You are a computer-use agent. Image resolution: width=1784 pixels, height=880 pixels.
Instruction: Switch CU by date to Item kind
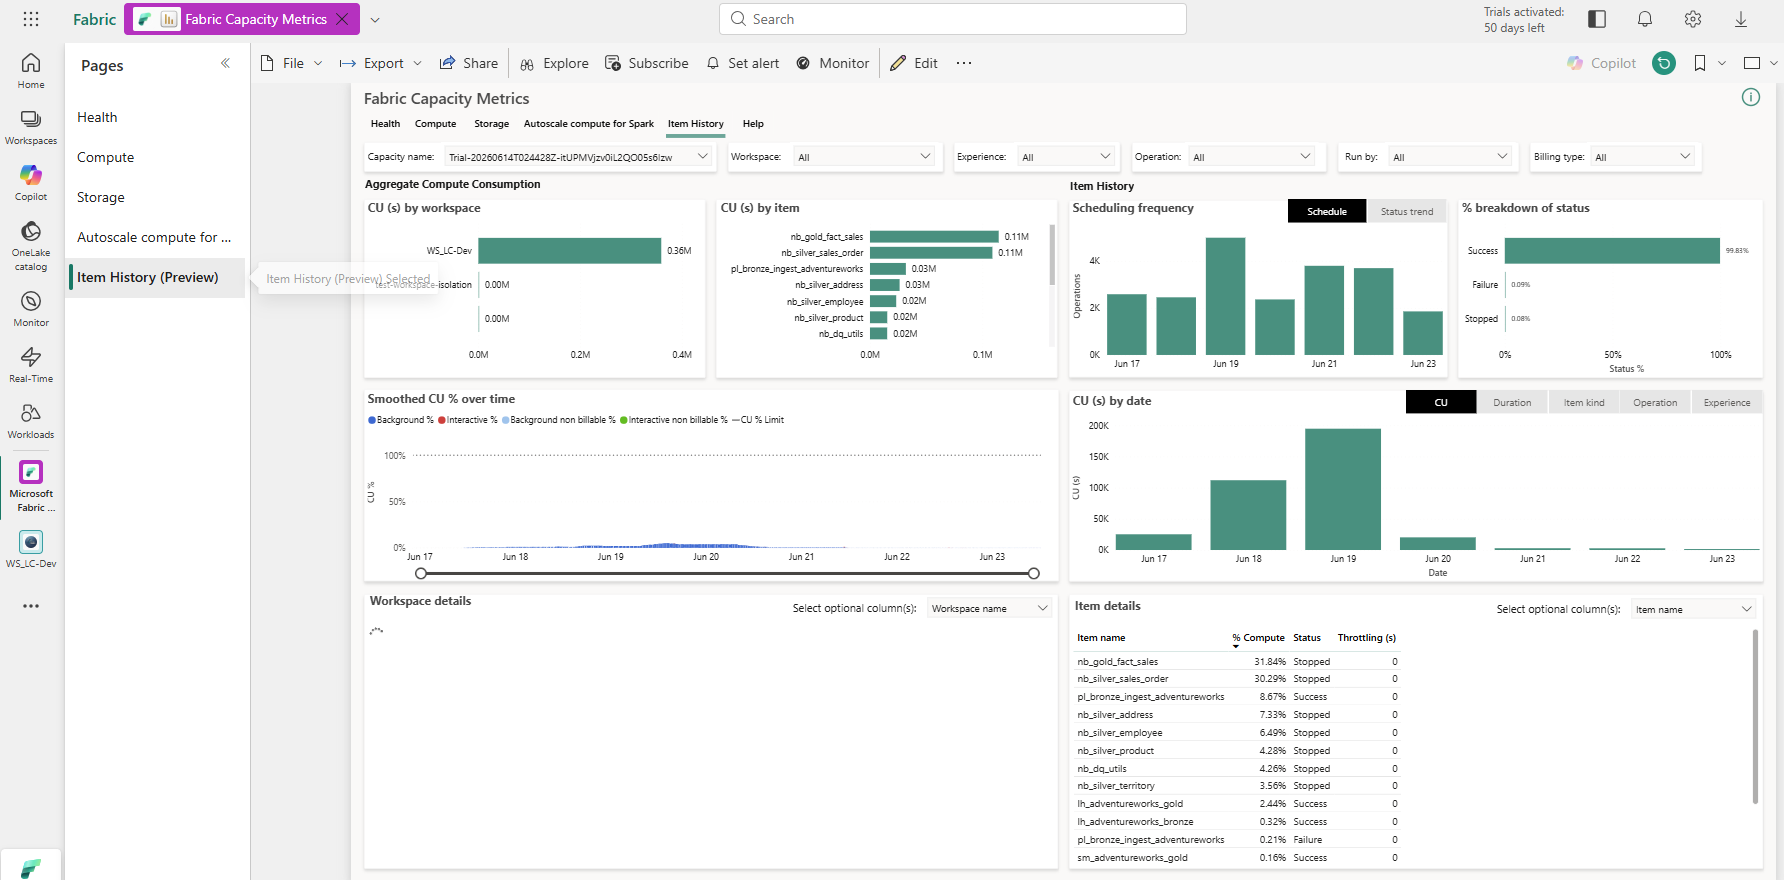tap(1584, 402)
